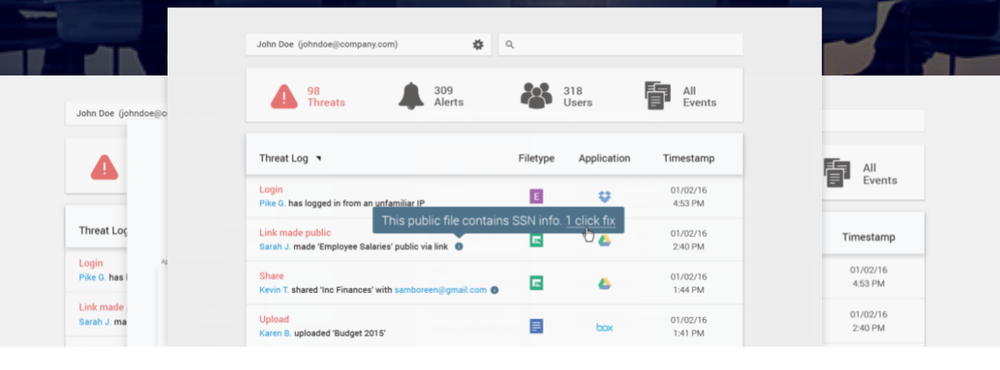Click the Filetype column header
Image resolution: width=1000 pixels, height=370 pixels.
point(536,158)
